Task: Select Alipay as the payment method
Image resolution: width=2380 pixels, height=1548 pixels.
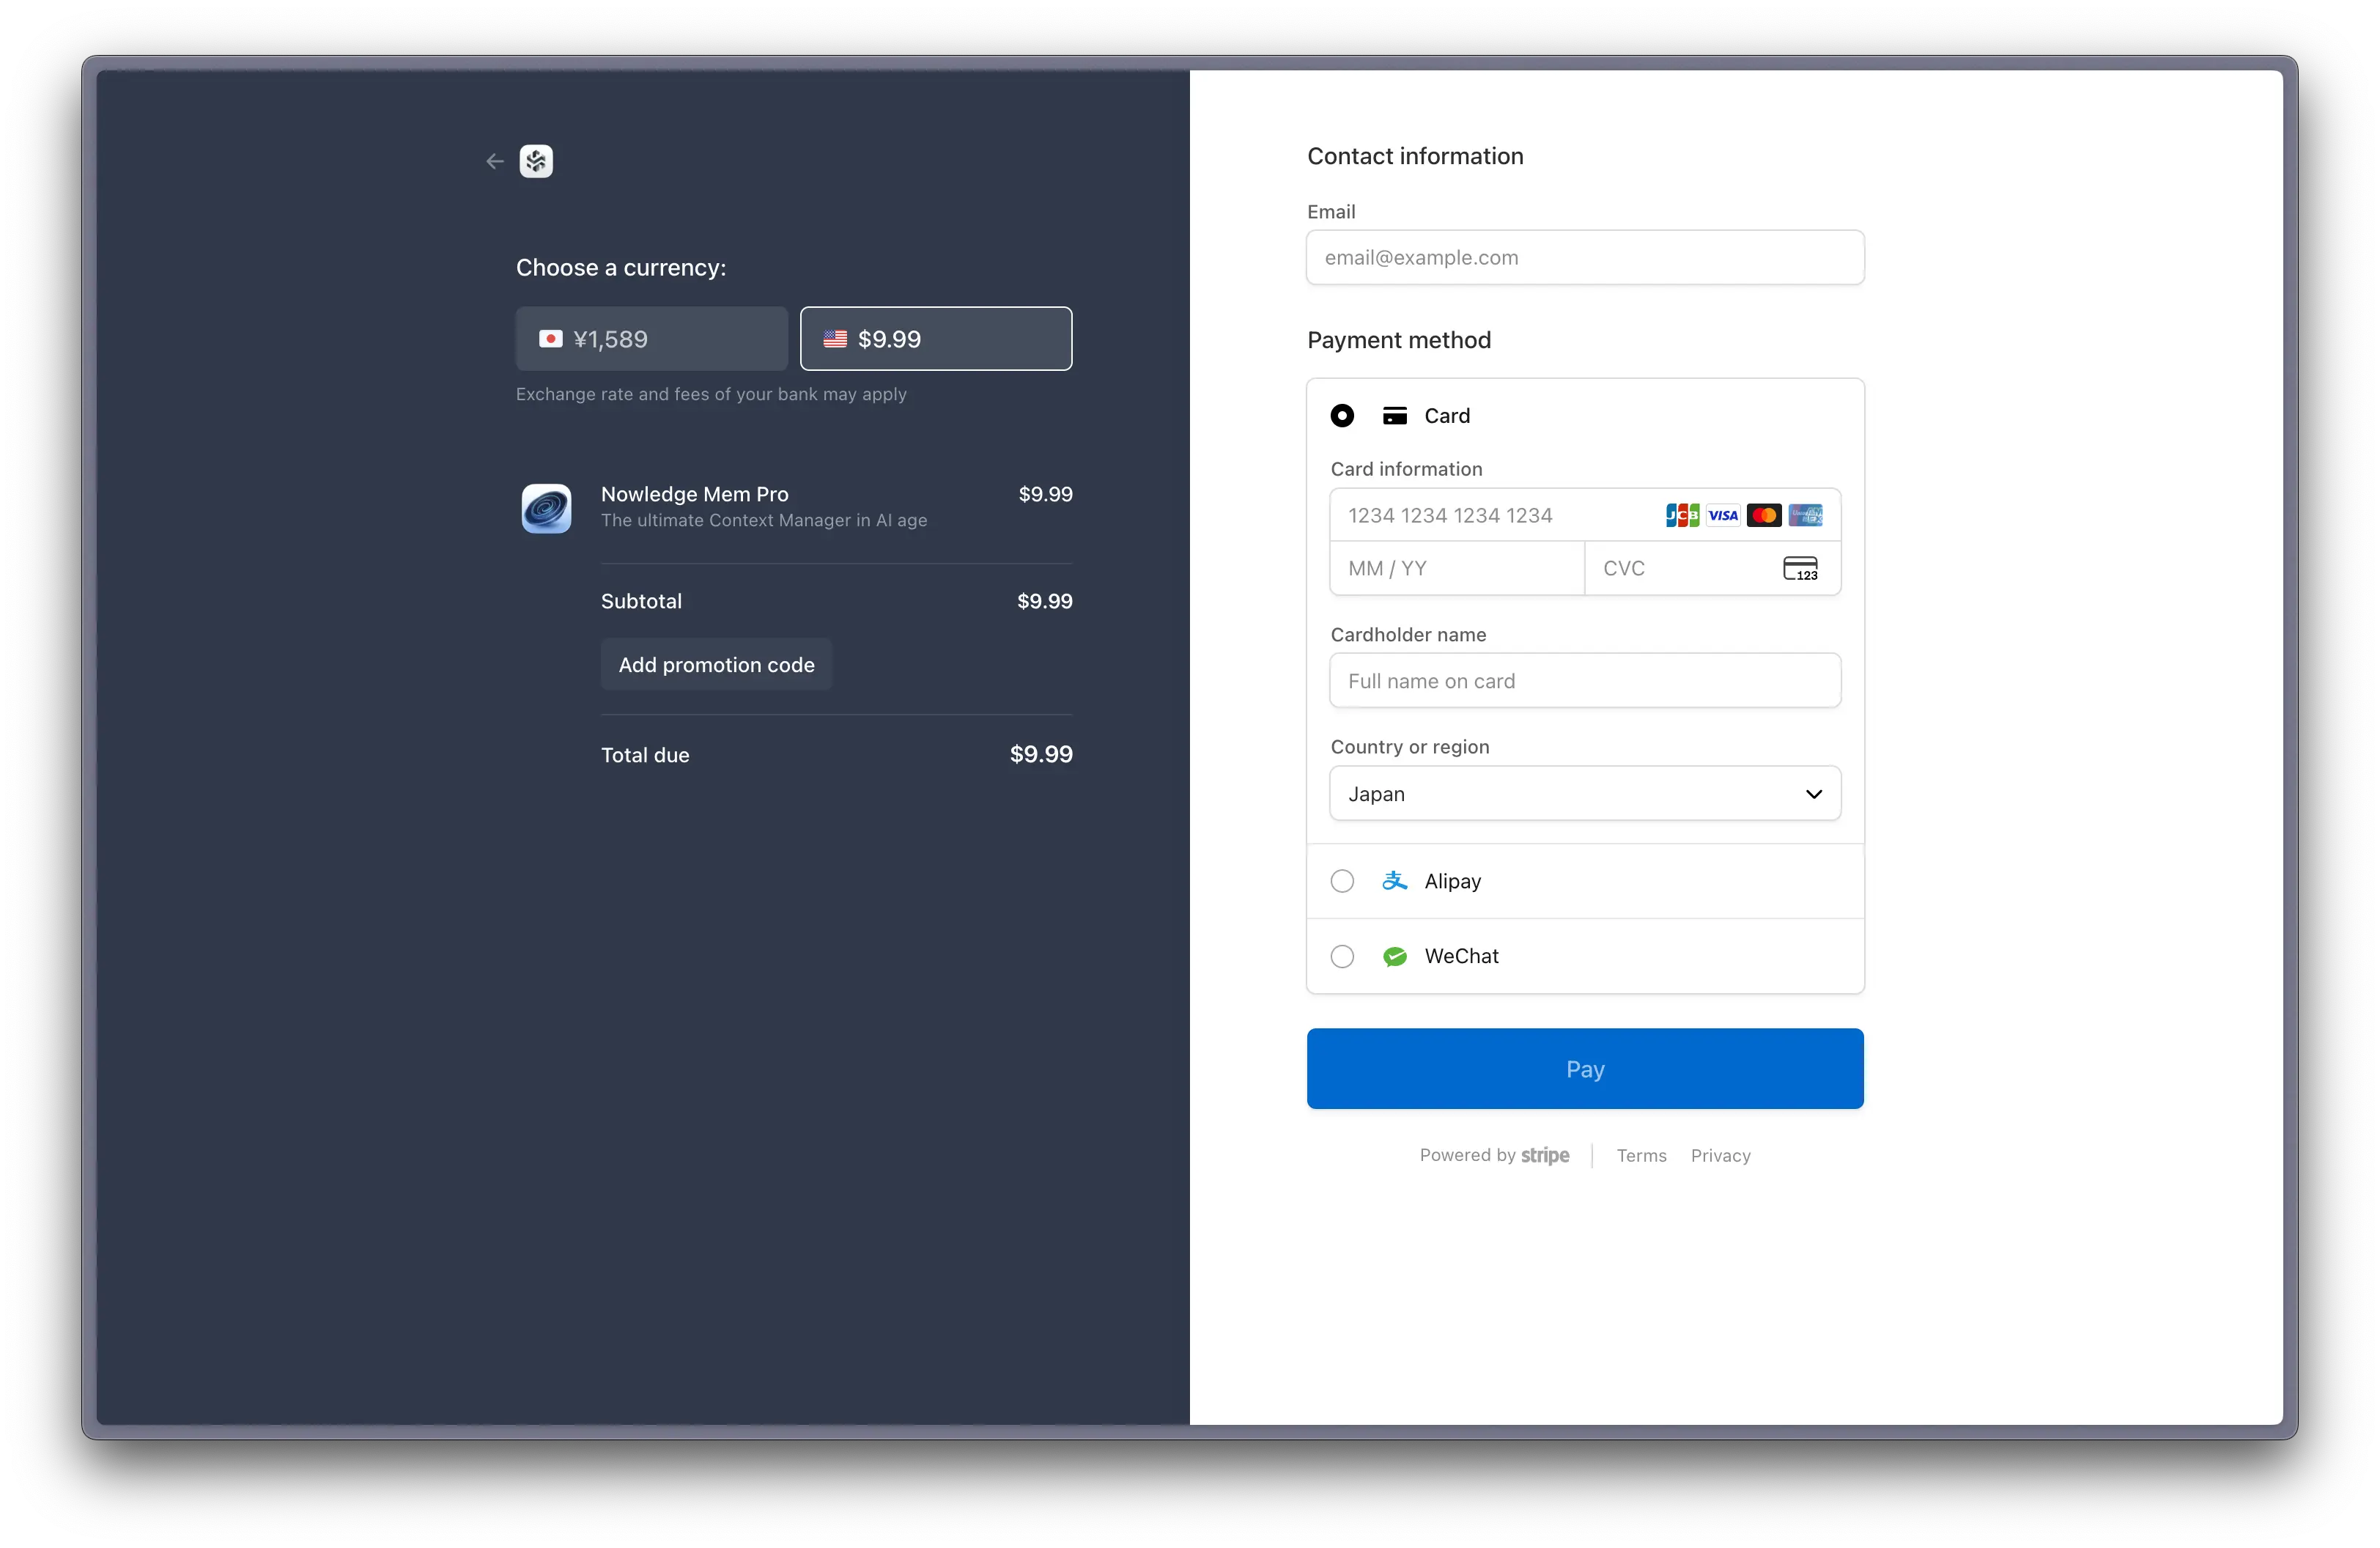Action: (x=1342, y=881)
